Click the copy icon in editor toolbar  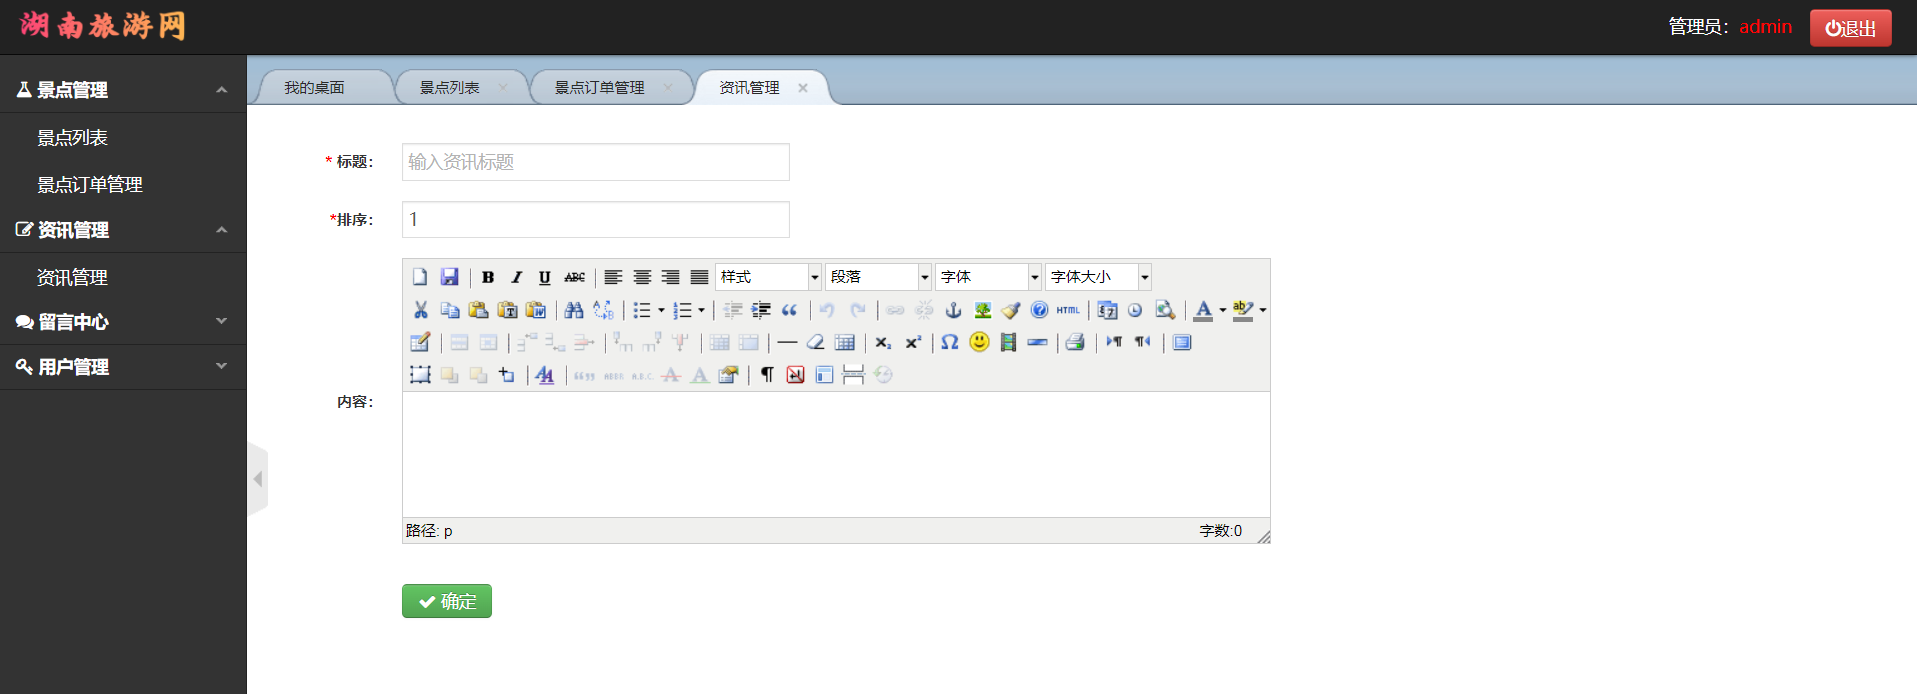coord(450,310)
